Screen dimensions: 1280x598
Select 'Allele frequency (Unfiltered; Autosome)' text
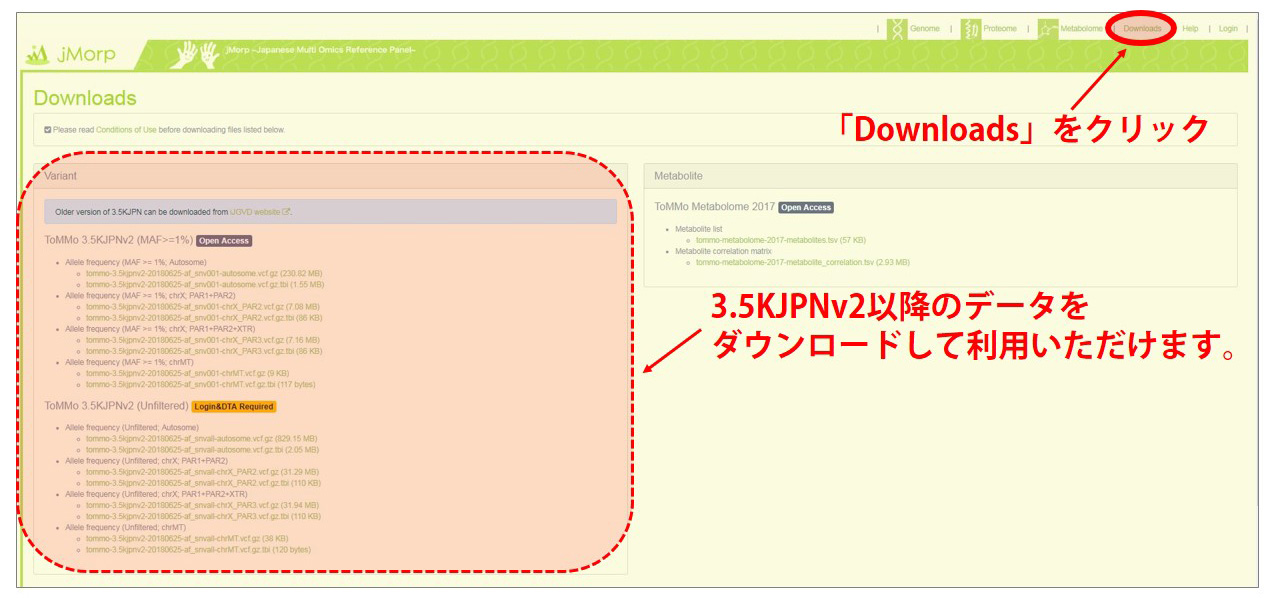click(x=132, y=428)
